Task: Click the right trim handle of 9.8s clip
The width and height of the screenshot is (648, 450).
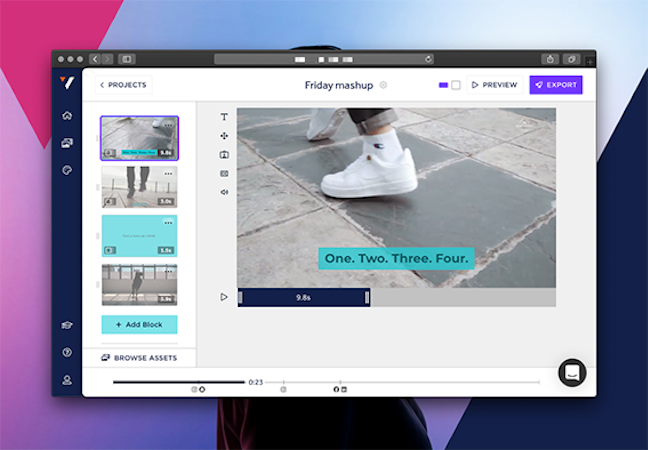Action: pos(367,297)
